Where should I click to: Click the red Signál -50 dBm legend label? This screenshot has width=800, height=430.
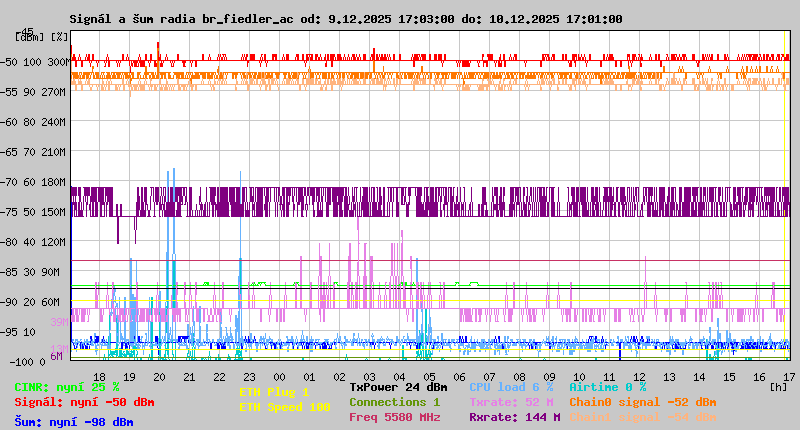tap(84, 402)
